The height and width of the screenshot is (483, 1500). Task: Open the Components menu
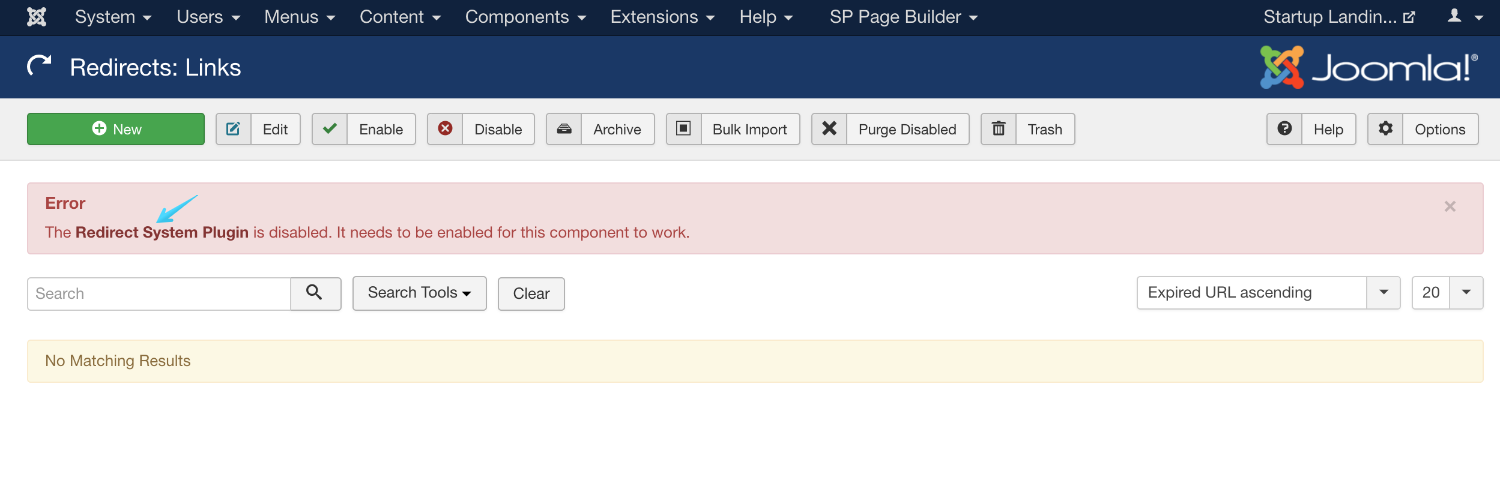[x=525, y=17]
